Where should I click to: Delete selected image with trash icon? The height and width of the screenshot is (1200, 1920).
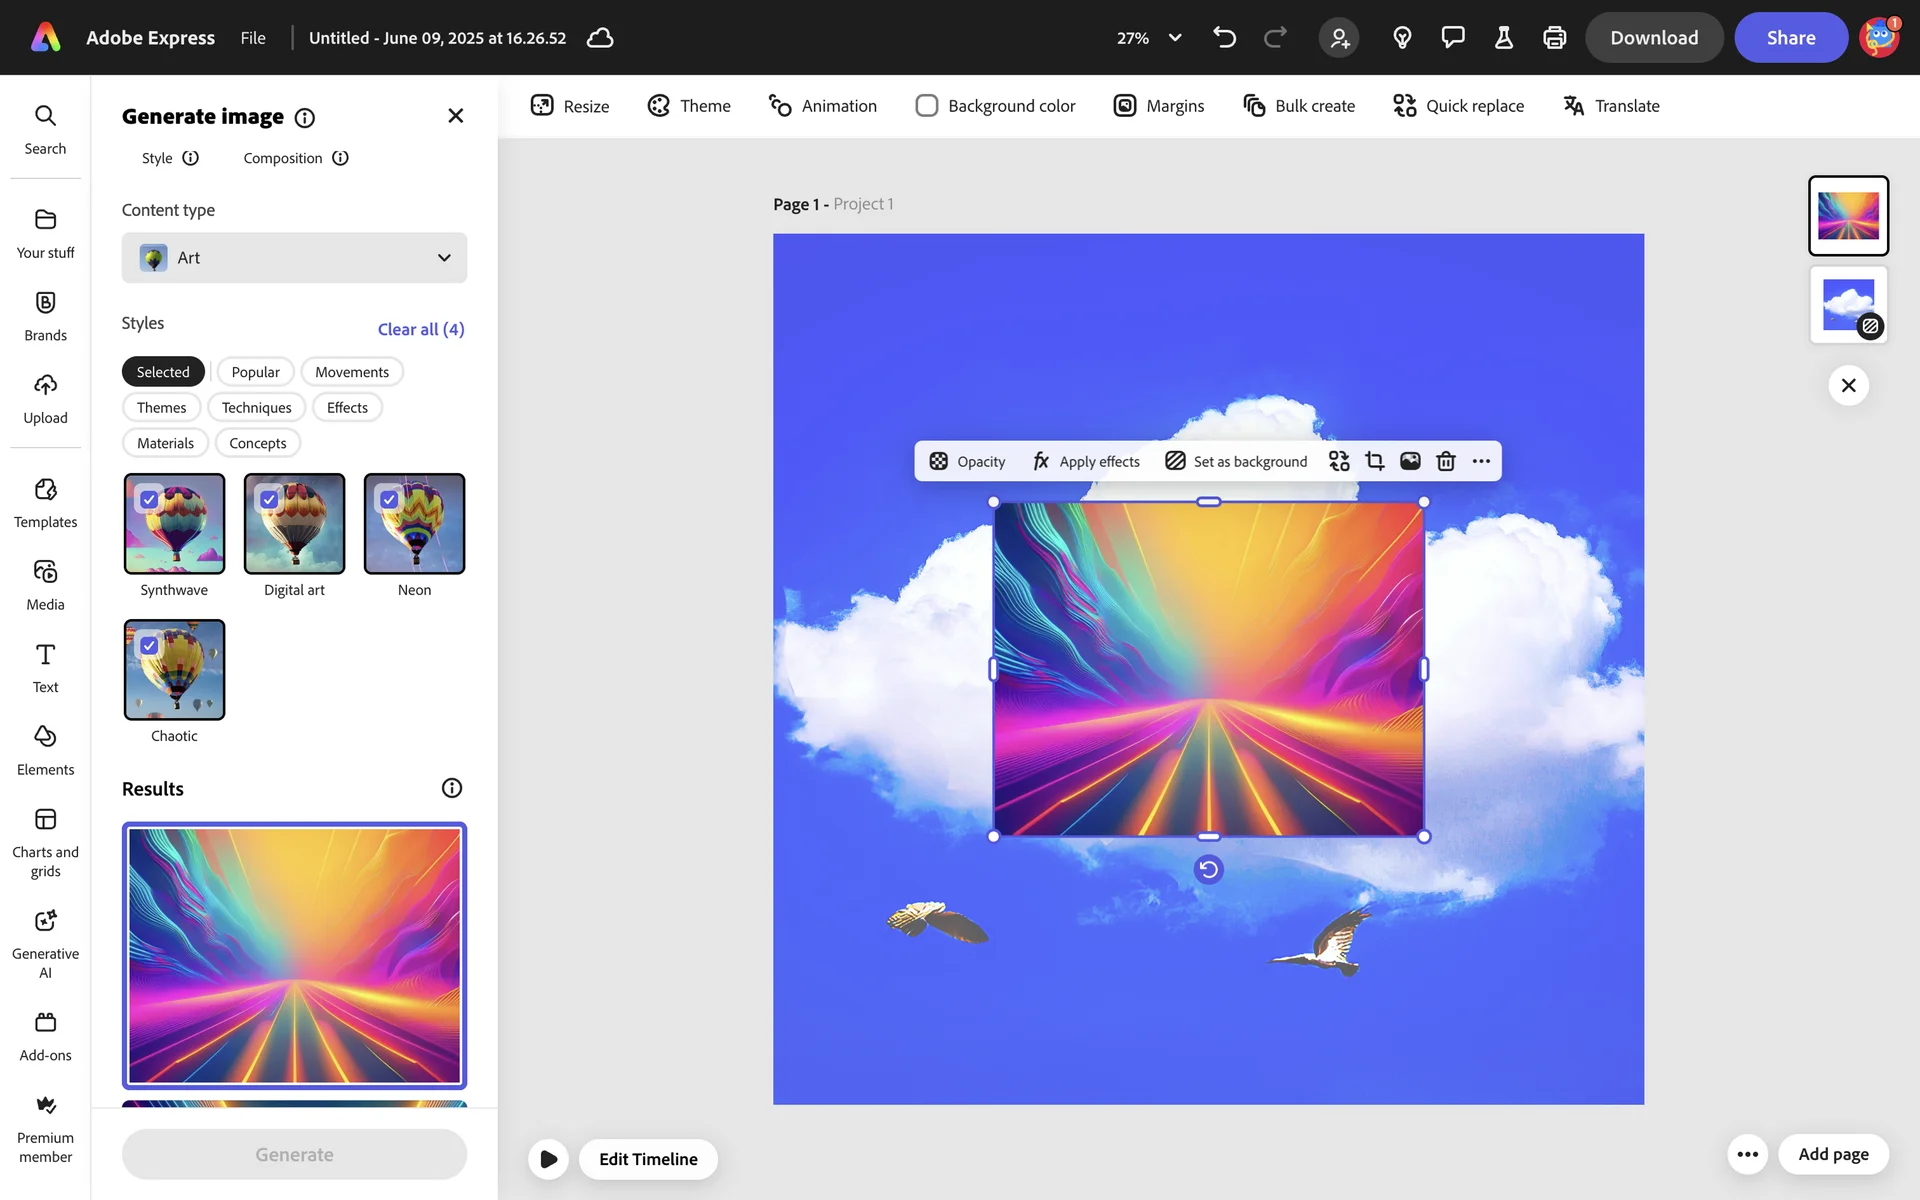click(x=1445, y=461)
